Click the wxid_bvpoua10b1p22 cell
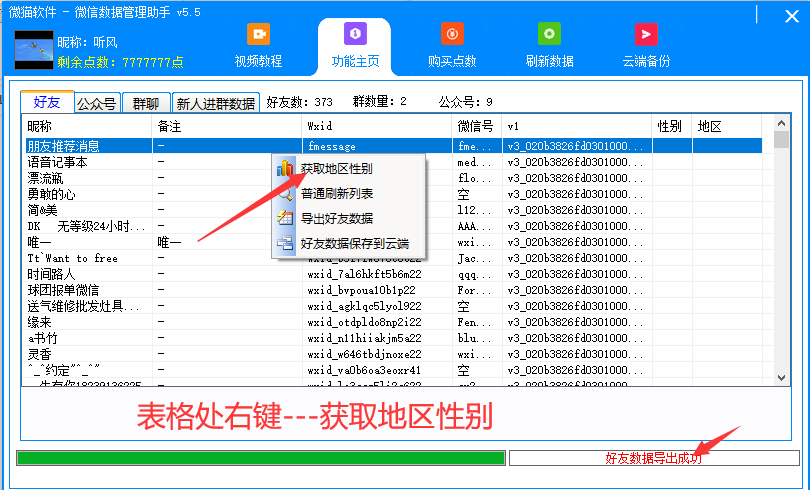The image size is (810, 490). (377, 290)
